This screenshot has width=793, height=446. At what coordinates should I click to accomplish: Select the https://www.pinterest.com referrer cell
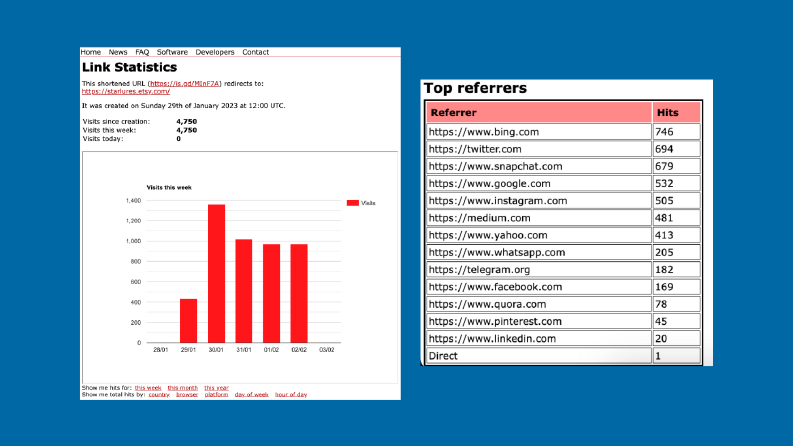click(539, 321)
